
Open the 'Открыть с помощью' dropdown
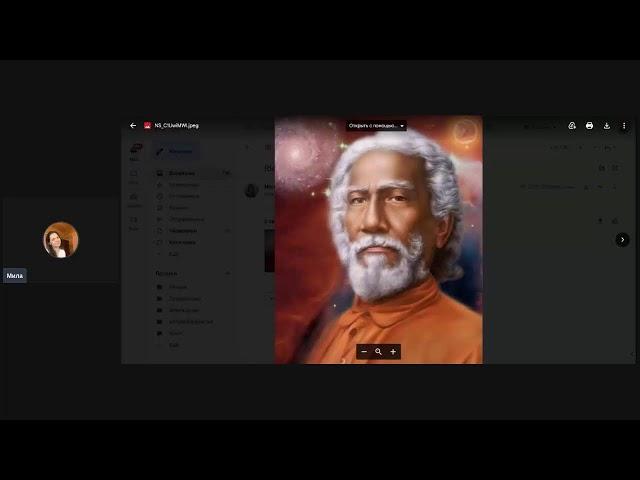click(x=376, y=126)
